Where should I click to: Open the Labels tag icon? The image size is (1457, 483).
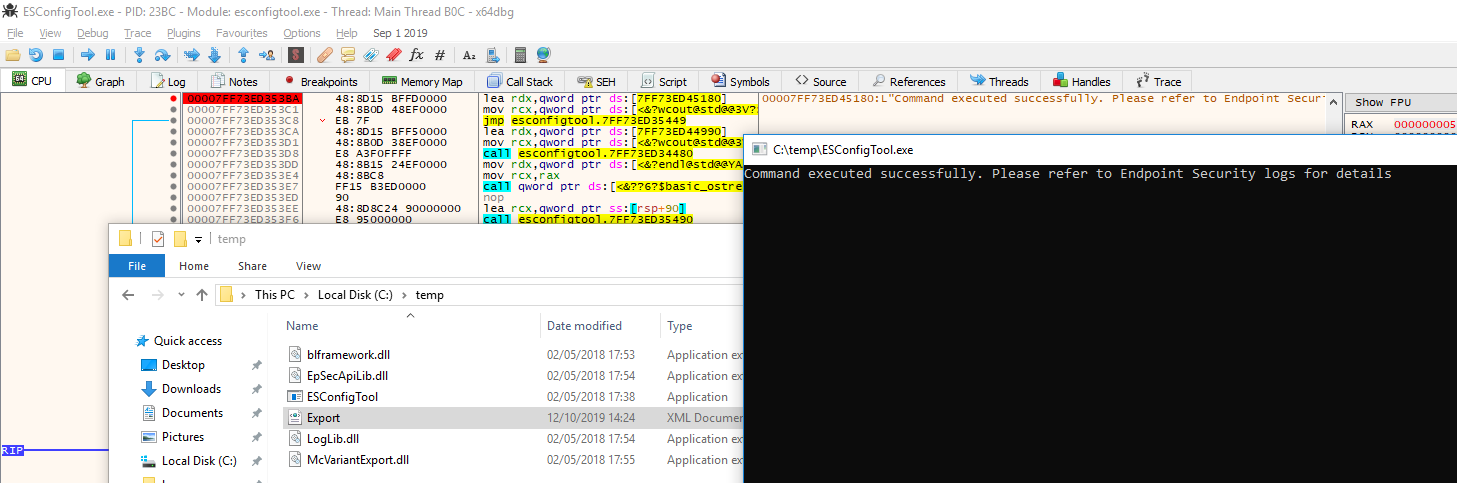(x=371, y=55)
